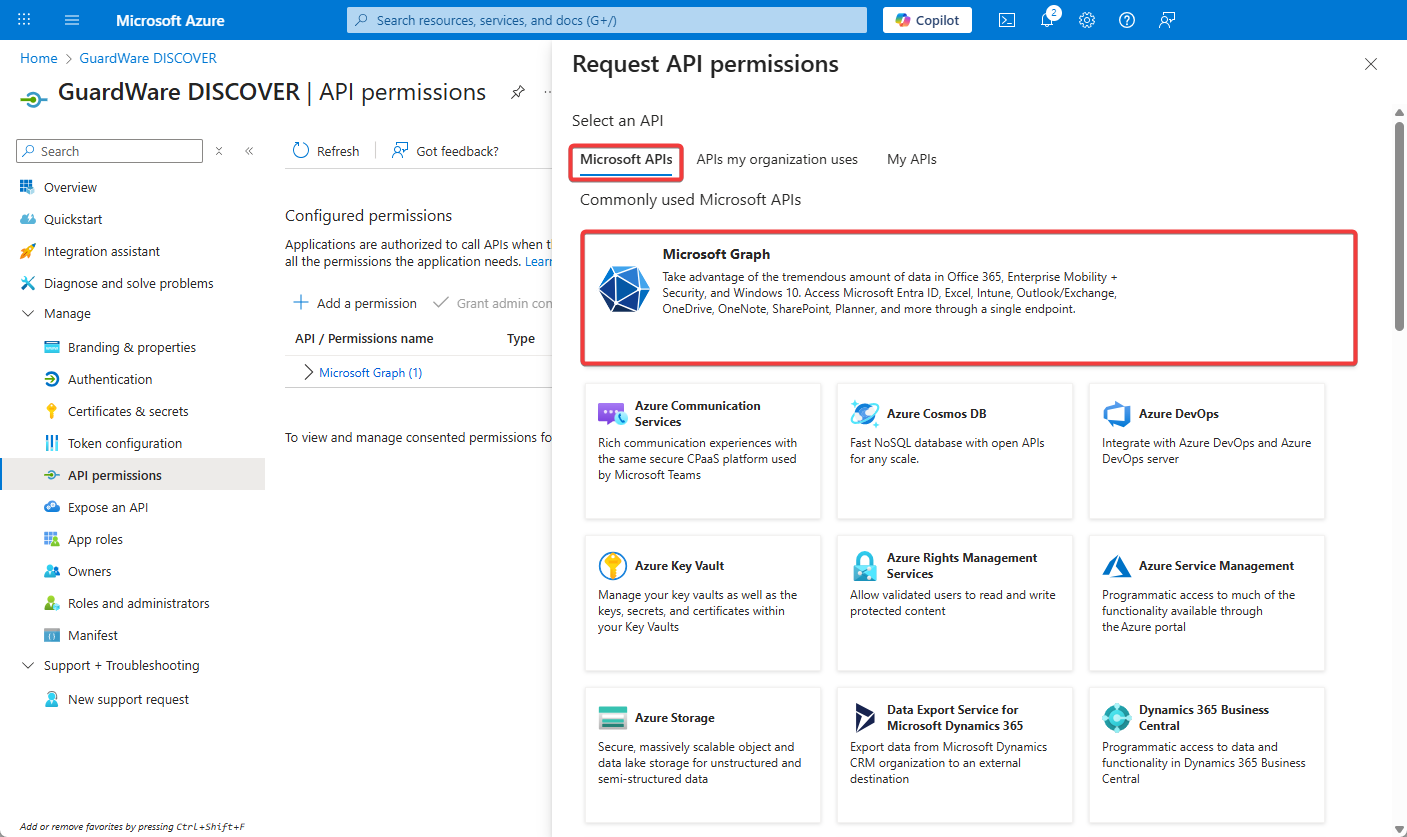Viewport: 1407px width, 837px height.
Task: Switch to APIs my organization uses tab
Action: point(777,159)
